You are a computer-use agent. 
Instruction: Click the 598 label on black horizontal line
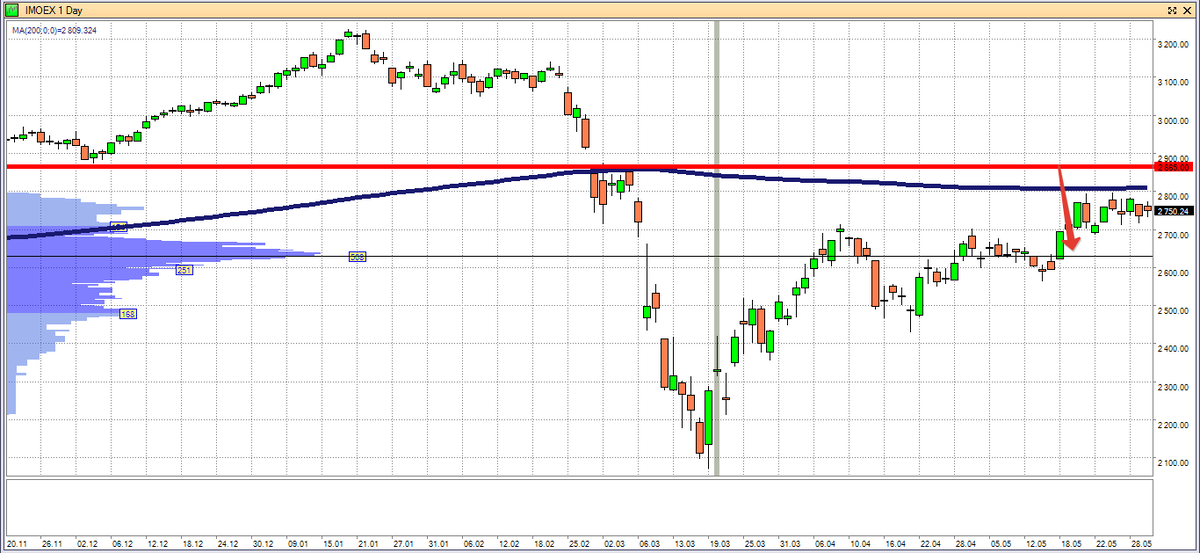[x=357, y=257]
